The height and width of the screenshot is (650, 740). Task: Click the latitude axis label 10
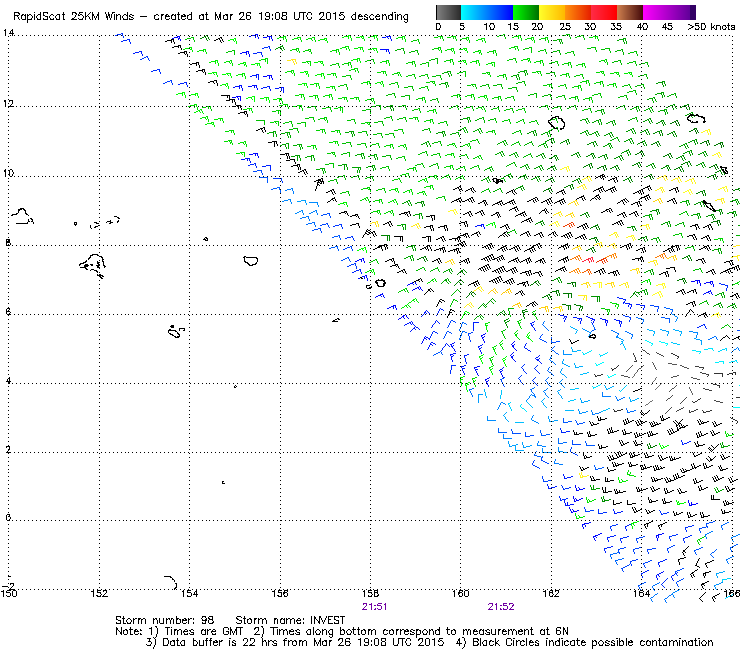click(8, 173)
